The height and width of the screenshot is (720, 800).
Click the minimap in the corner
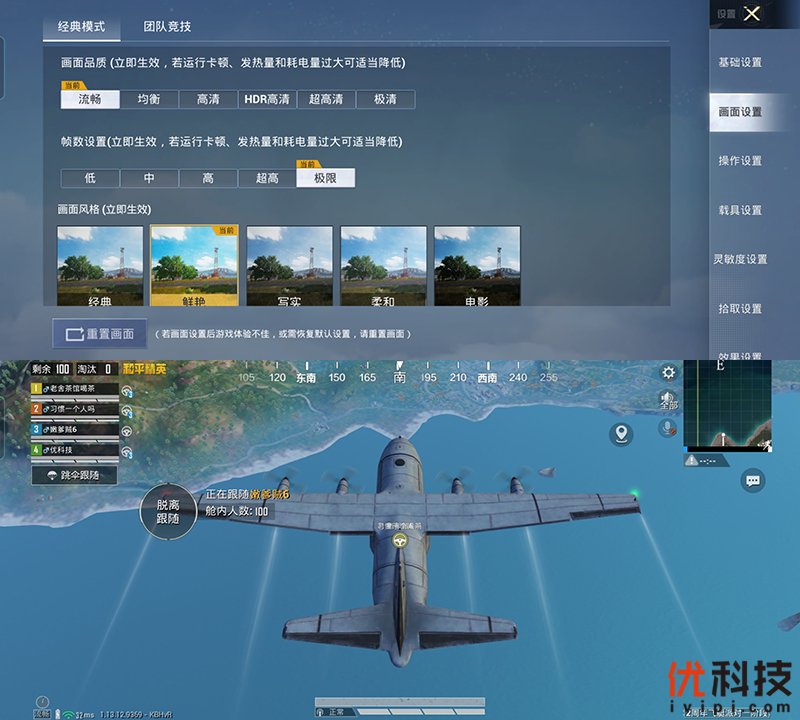[x=727, y=404]
